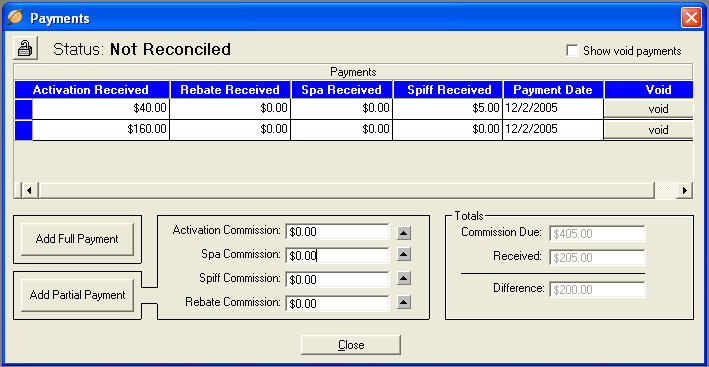Image resolution: width=709 pixels, height=367 pixels.
Task: Select the row marker of $160.00 payment
Action: click(x=24, y=130)
